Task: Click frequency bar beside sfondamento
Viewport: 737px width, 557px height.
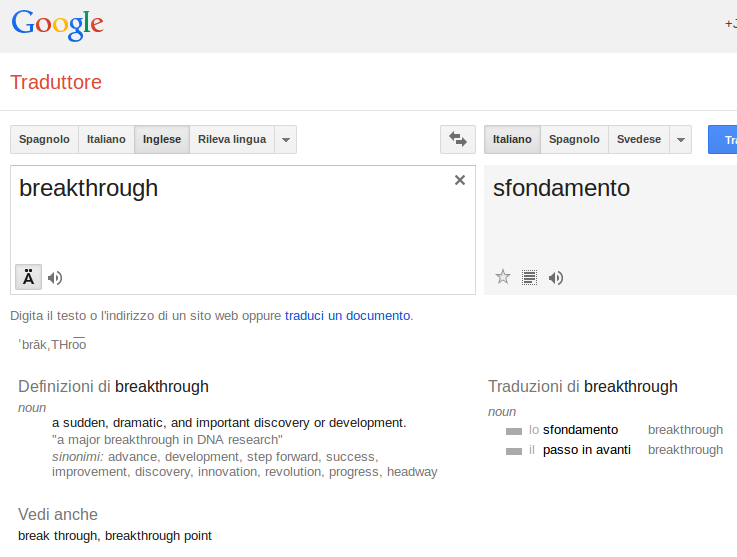Action: click(514, 431)
